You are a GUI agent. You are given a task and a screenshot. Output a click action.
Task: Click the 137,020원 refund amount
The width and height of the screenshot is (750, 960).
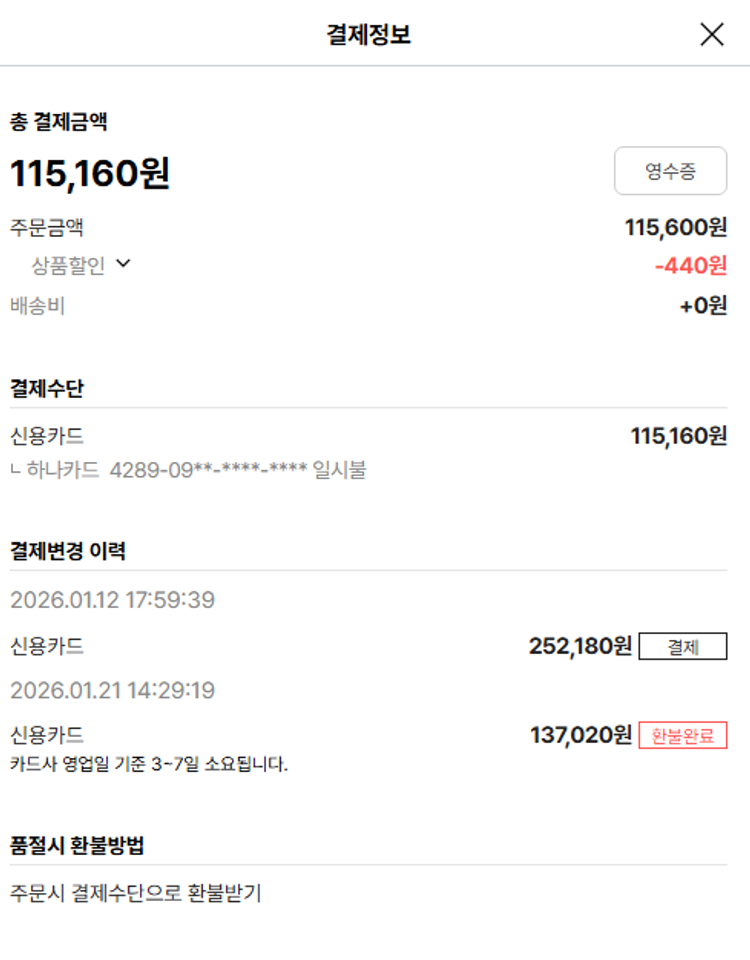click(x=580, y=736)
